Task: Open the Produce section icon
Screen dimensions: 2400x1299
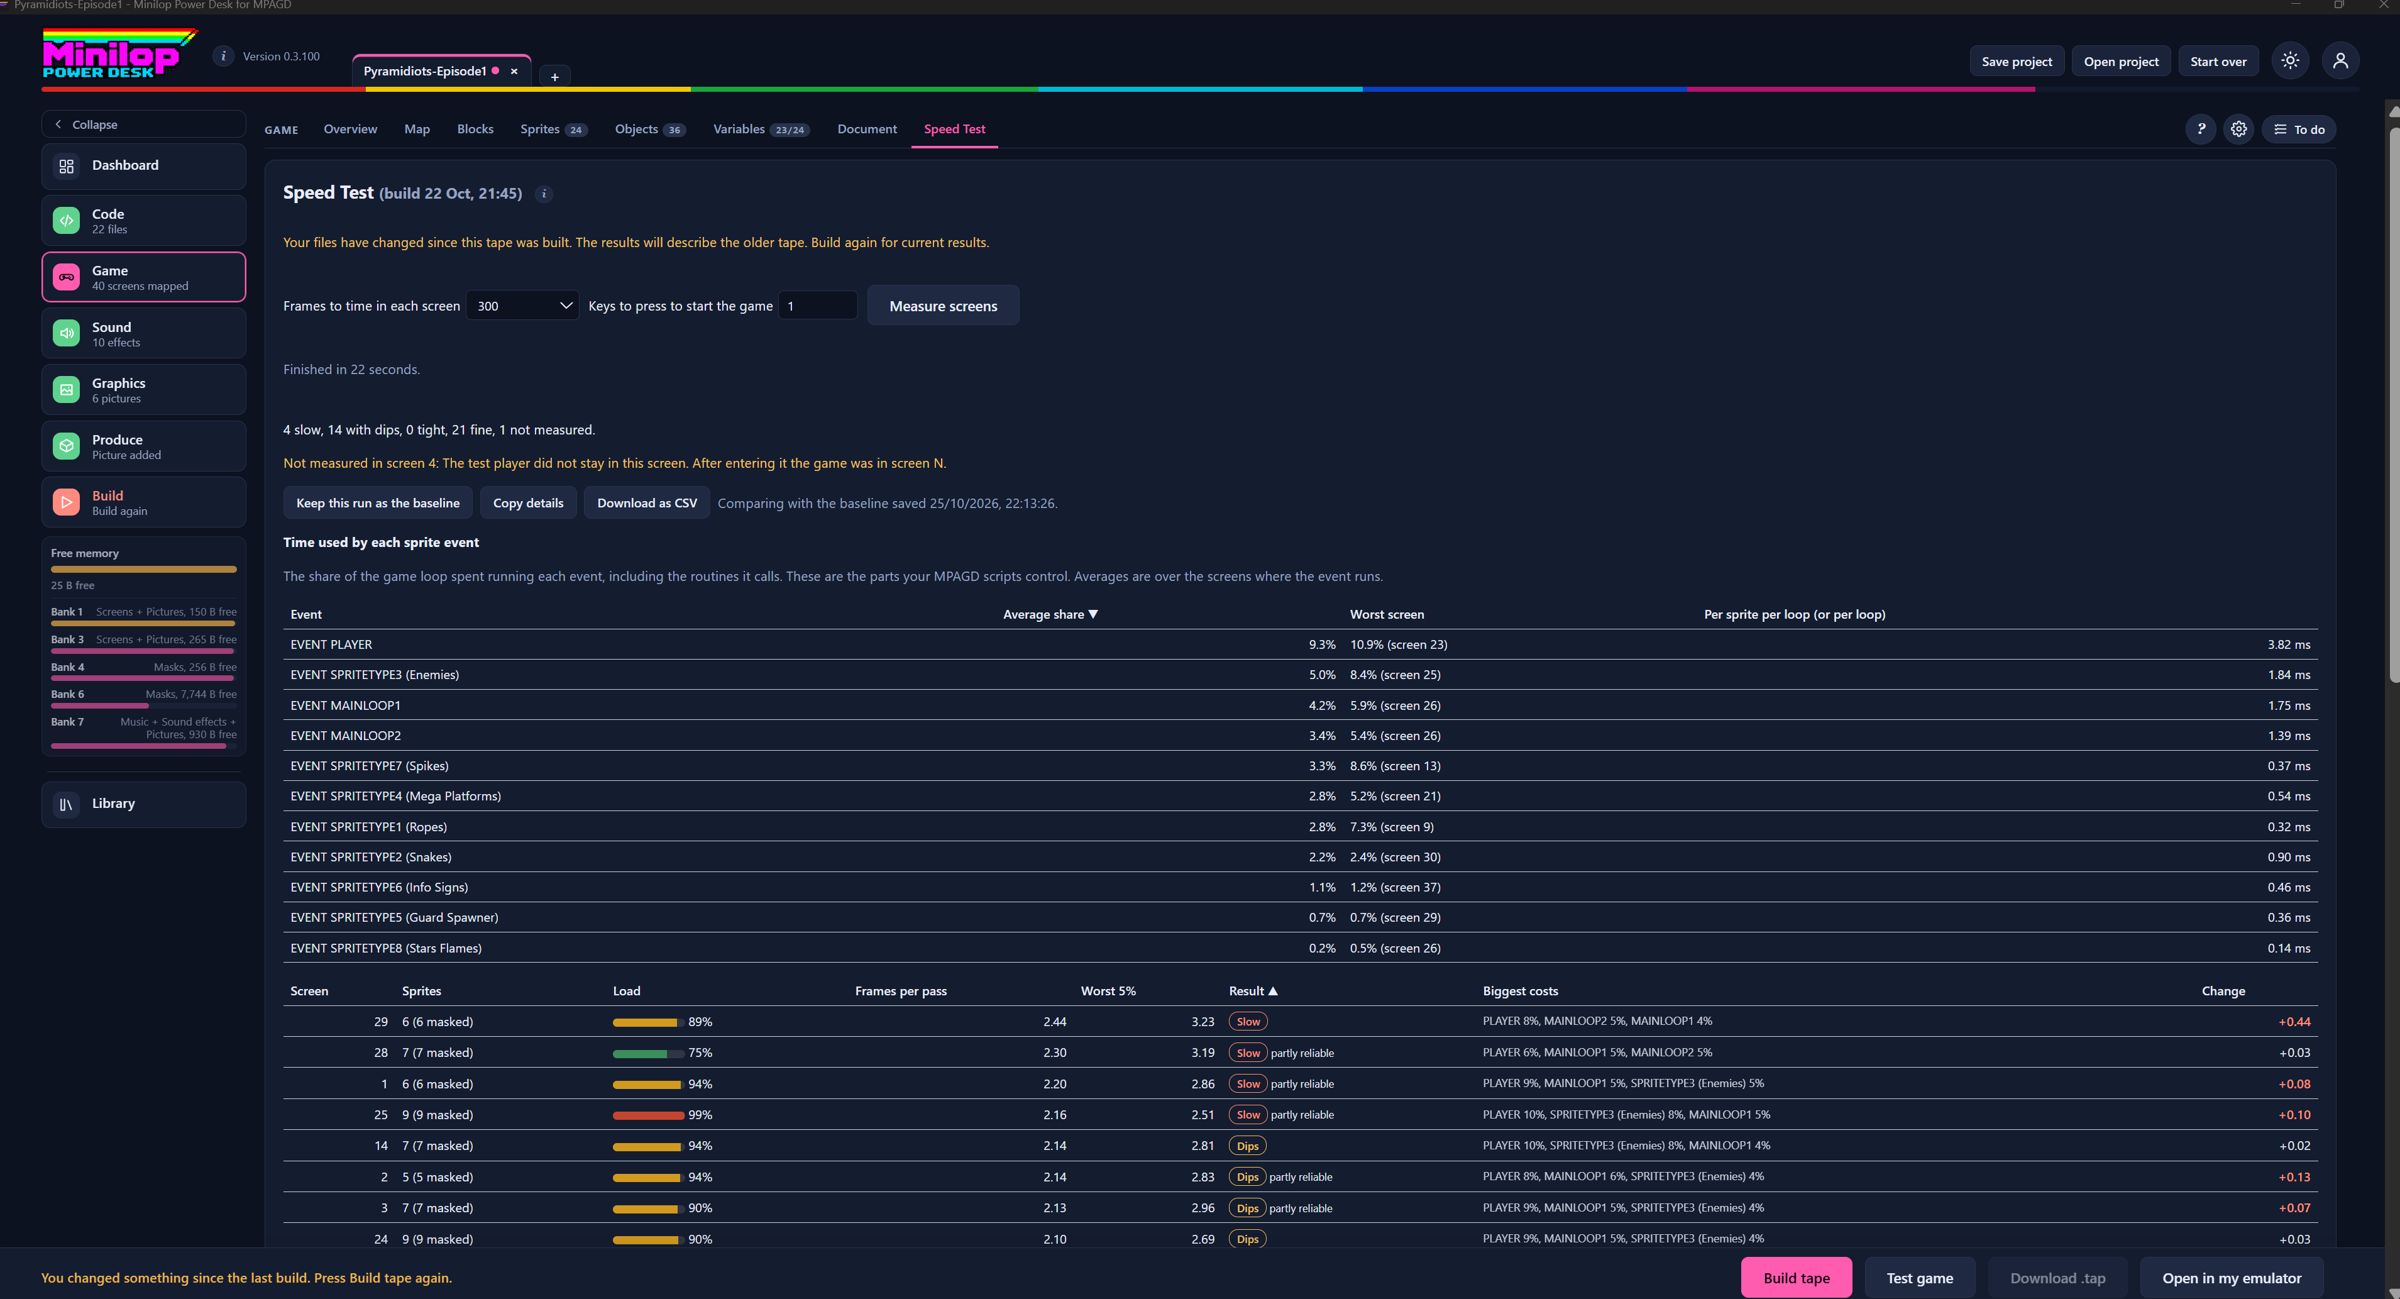Action: (66, 446)
